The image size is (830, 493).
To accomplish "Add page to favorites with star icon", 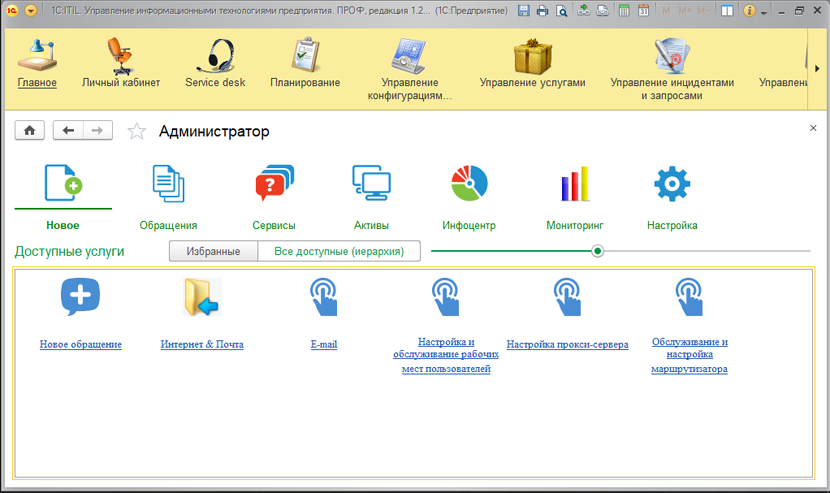I will 137,132.
